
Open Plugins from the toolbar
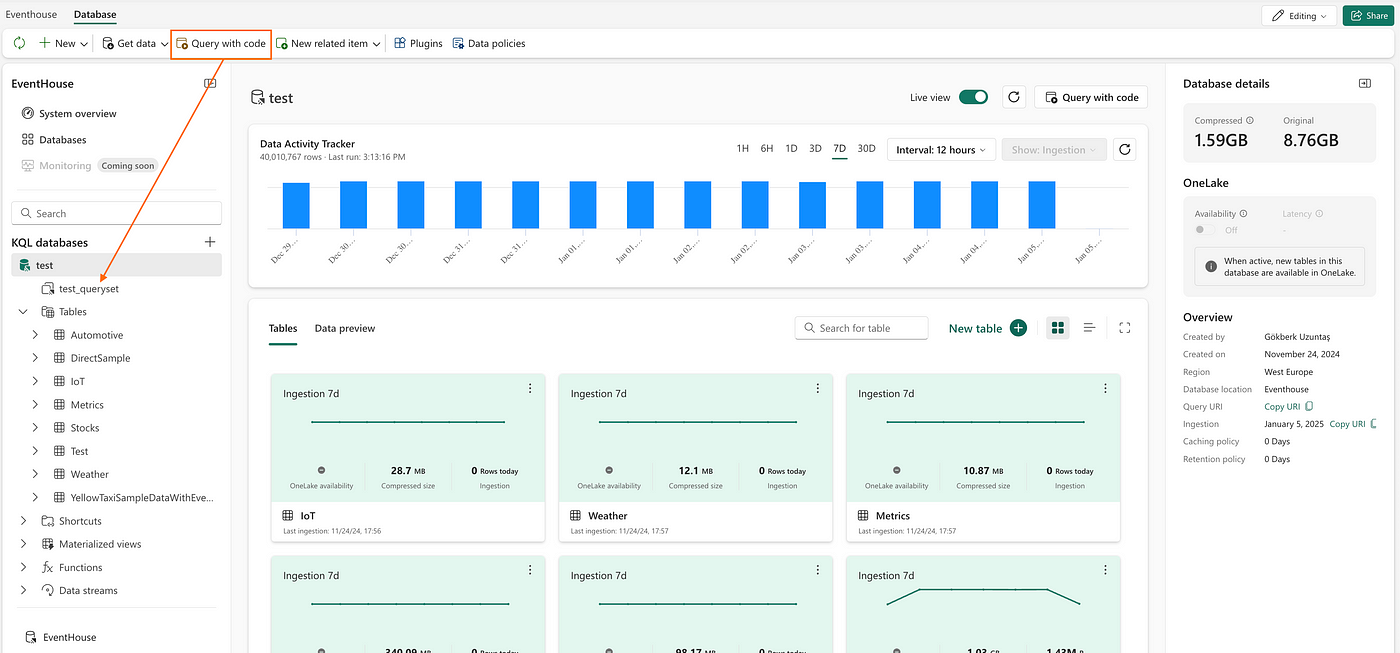pos(418,44)
